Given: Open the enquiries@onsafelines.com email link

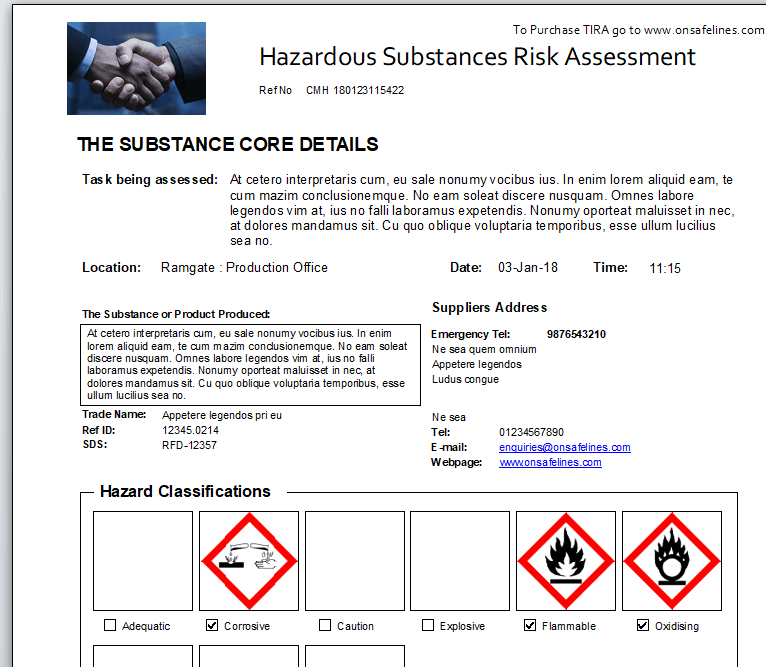Looking at the screenshot, I should (565, 448).
